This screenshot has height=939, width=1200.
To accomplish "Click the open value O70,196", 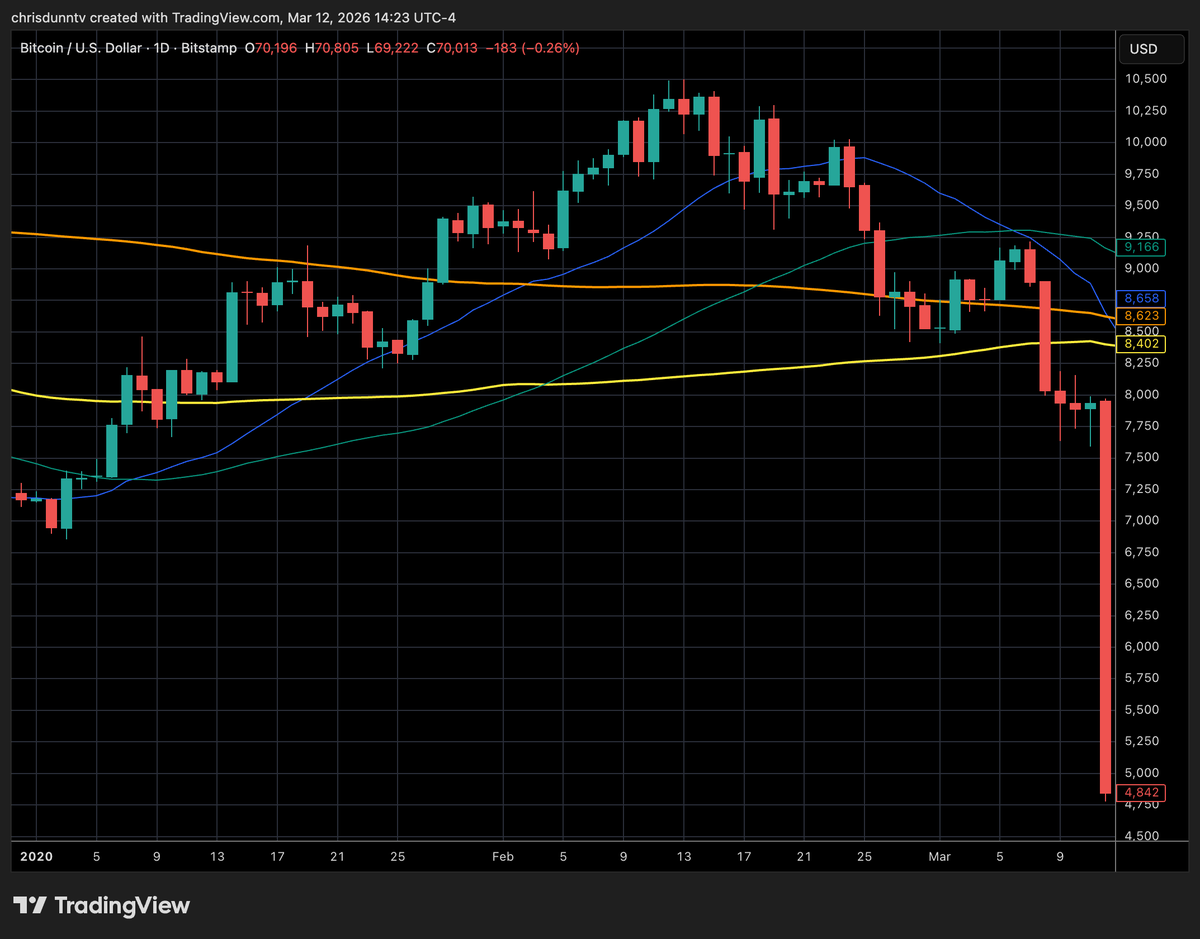I will coord(271,48).
